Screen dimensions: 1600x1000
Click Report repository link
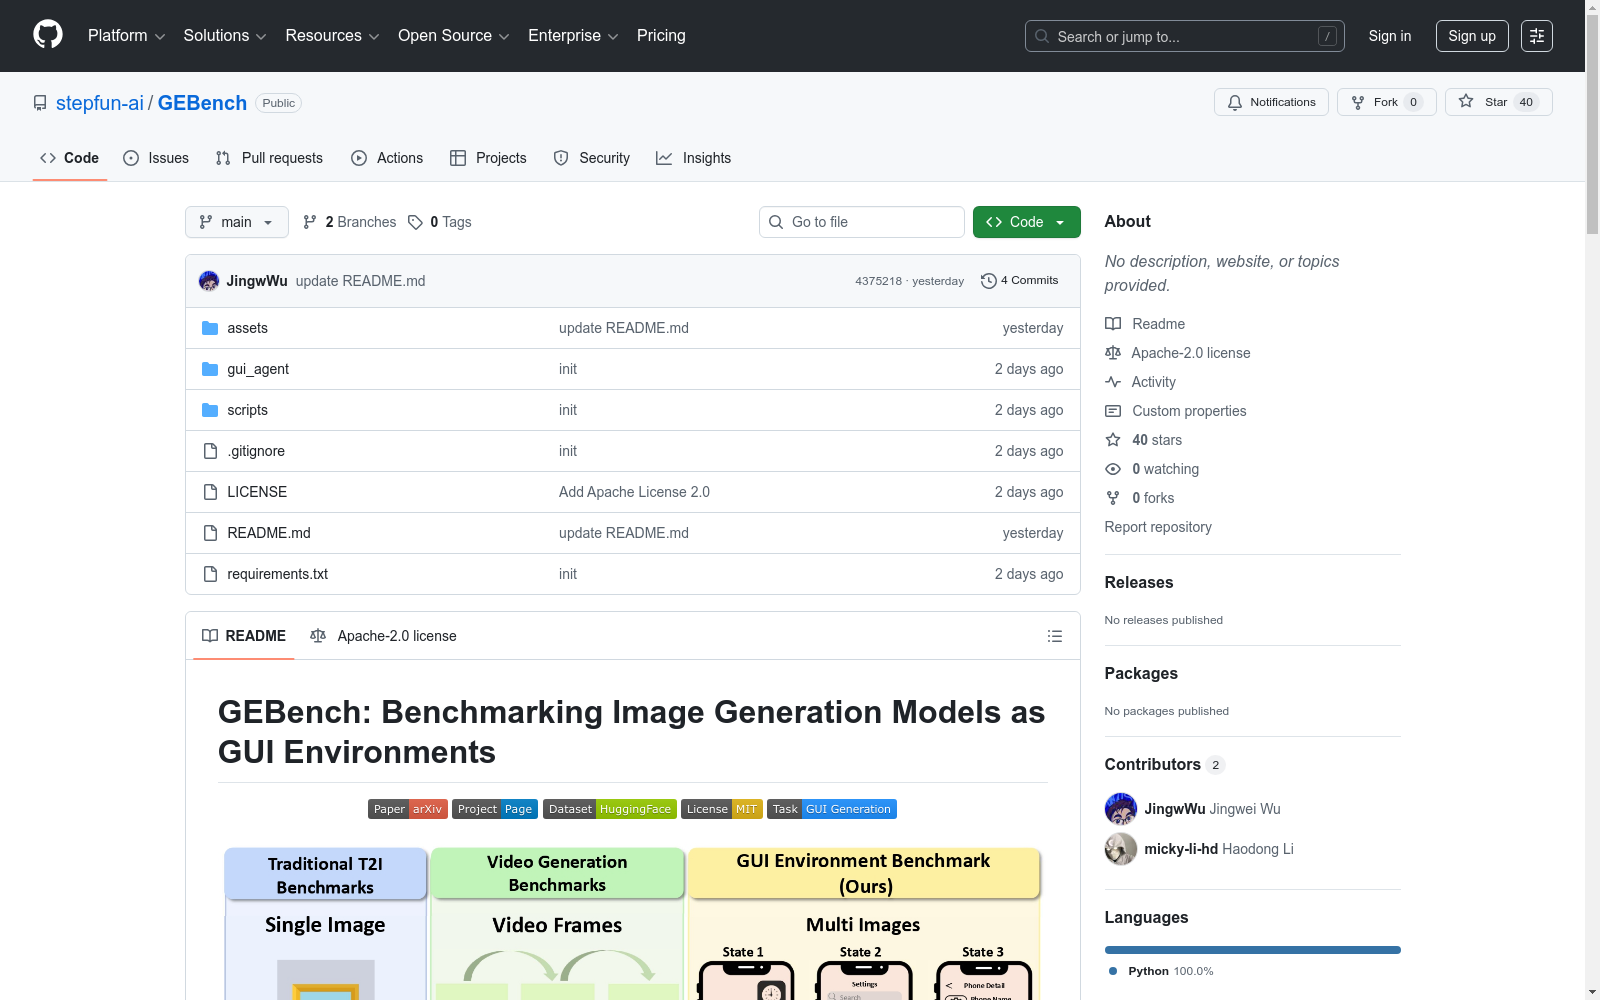(1158, 527)
